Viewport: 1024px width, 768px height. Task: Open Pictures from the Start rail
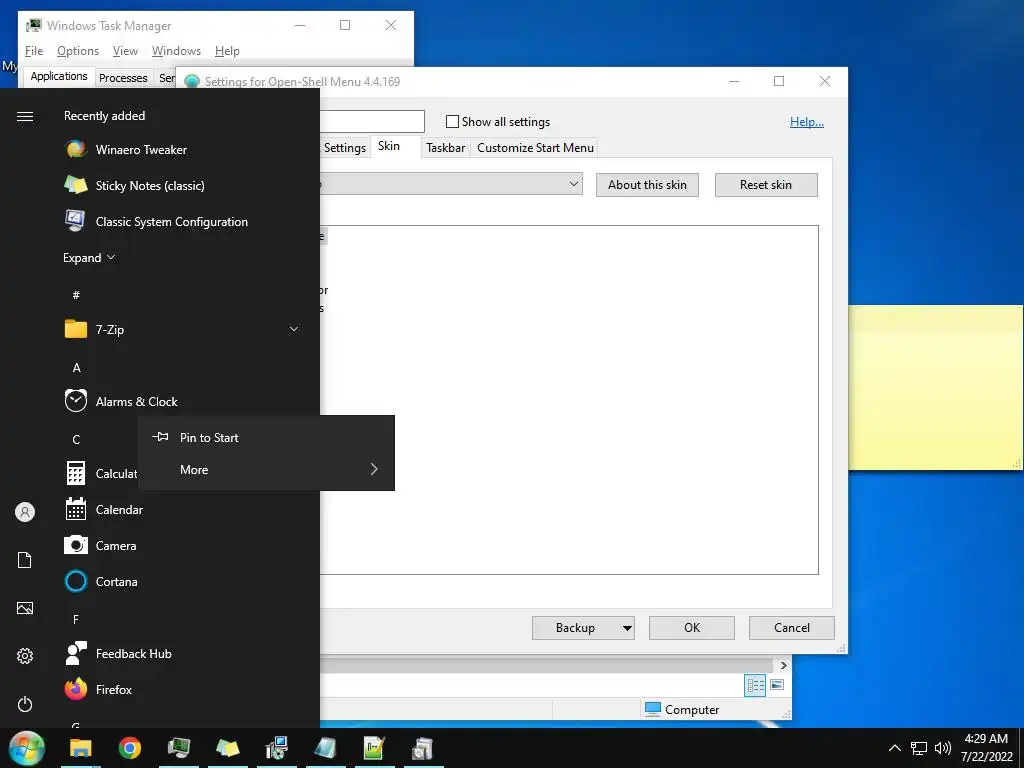coord(25,608)
